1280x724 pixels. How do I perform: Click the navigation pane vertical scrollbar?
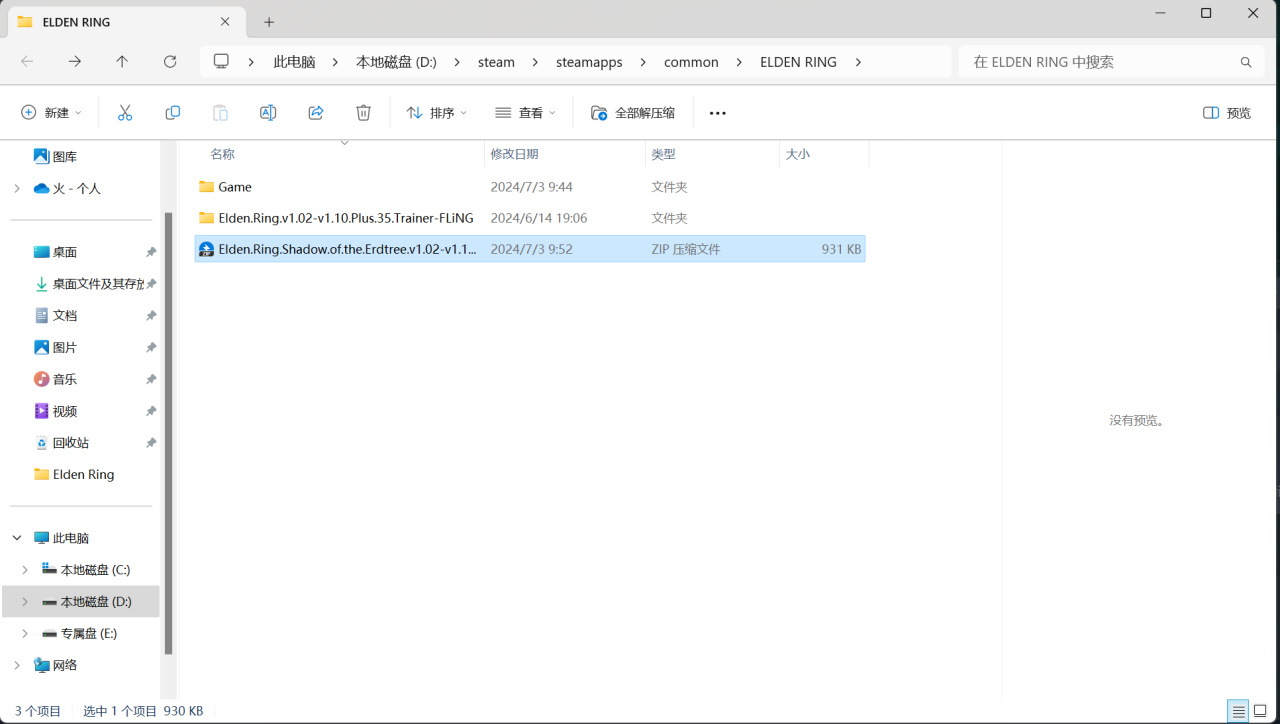[168, 432]
